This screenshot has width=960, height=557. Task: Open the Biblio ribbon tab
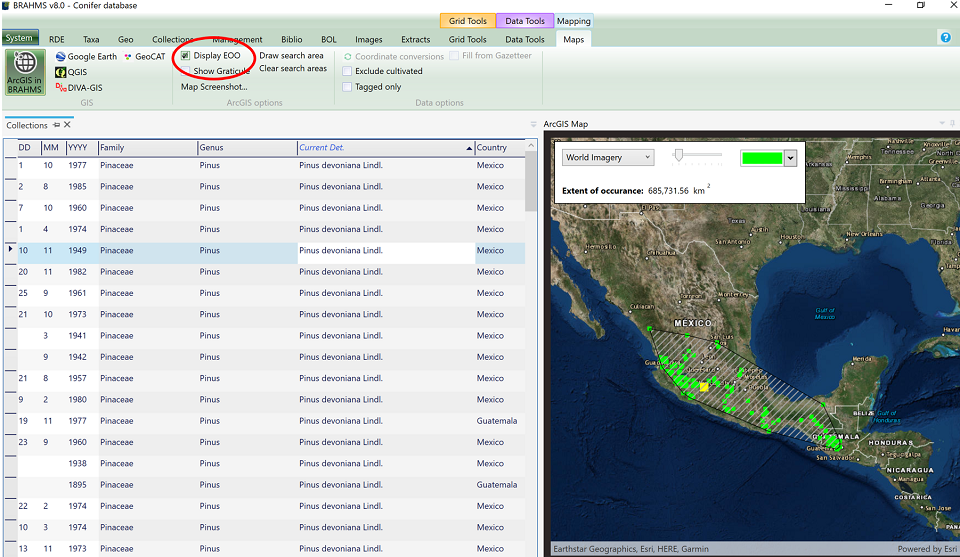coord(291,39)
